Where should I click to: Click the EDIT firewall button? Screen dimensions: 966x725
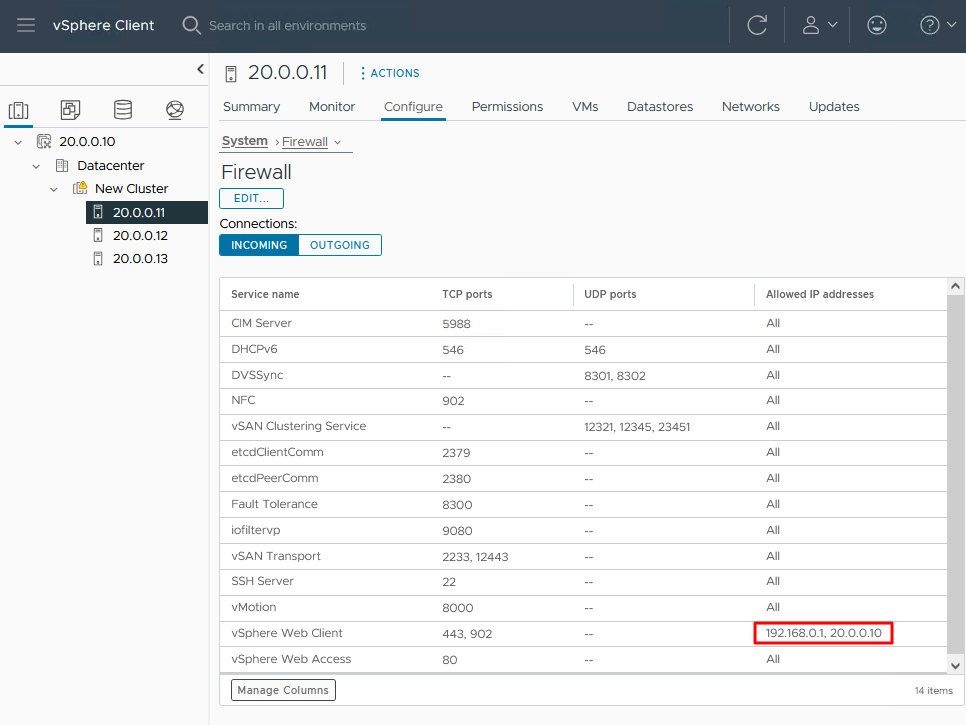point(251,198)
